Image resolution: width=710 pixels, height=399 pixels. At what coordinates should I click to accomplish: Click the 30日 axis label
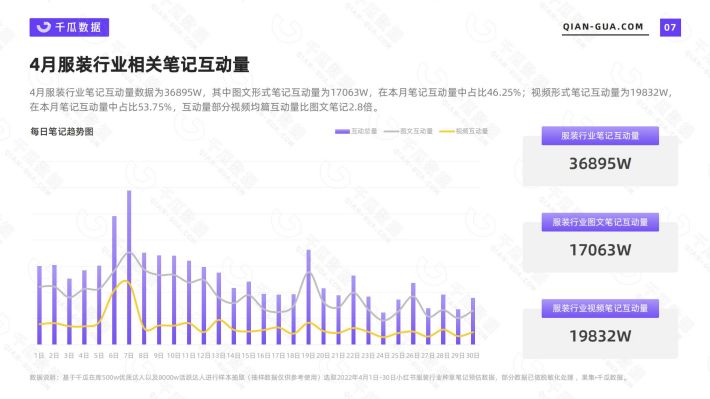tap(472, 356)
